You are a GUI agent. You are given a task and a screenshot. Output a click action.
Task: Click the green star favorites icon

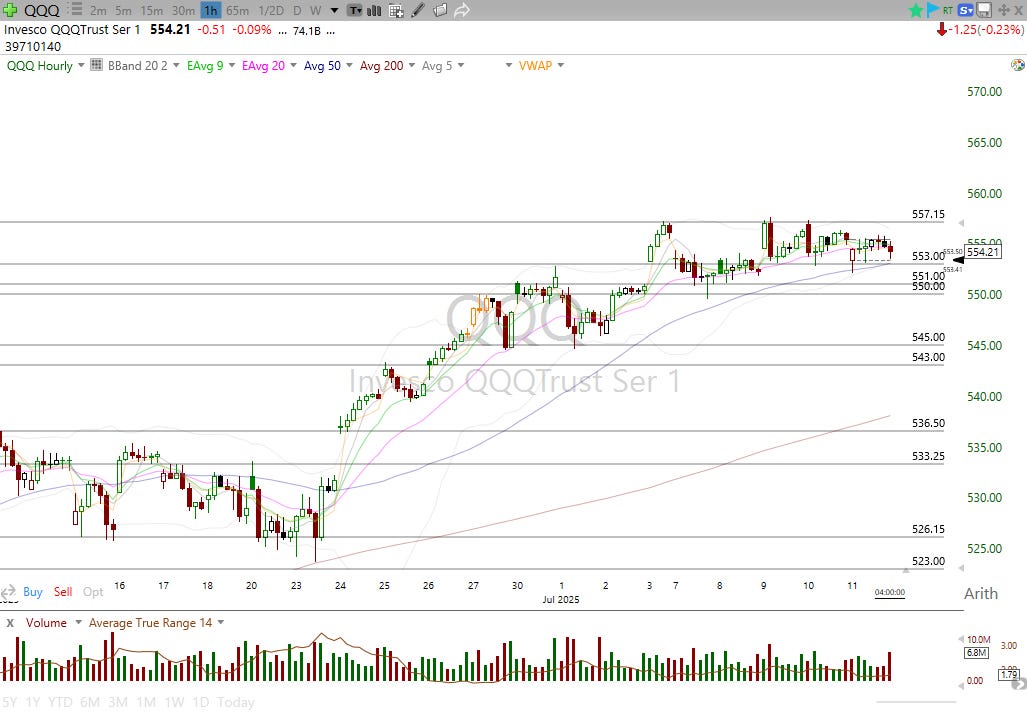click(916, 10)
